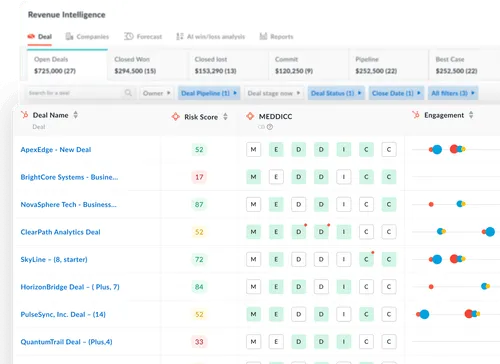The width and height of the screenshot is (500, 364).
Task: Switch to the Companies tab
Action: click(x=87, y=37)
